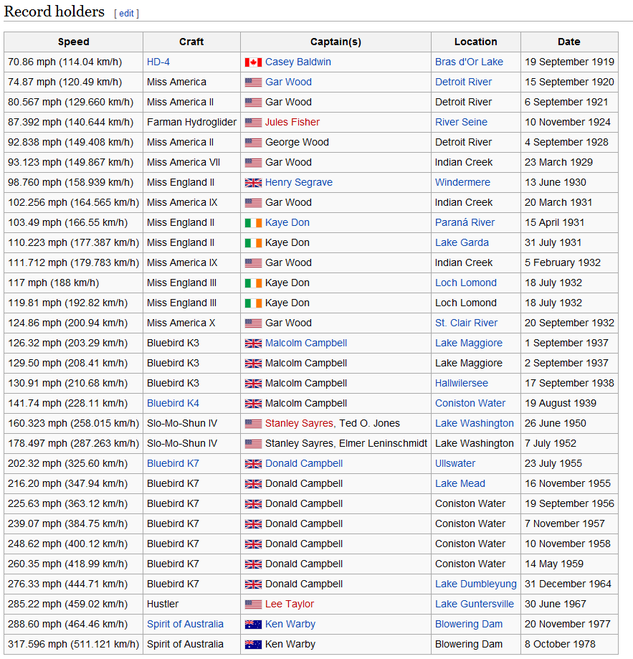Screen dimensions: 633x659
Task: Click the Miss America X cell
Action: [192, 323]
